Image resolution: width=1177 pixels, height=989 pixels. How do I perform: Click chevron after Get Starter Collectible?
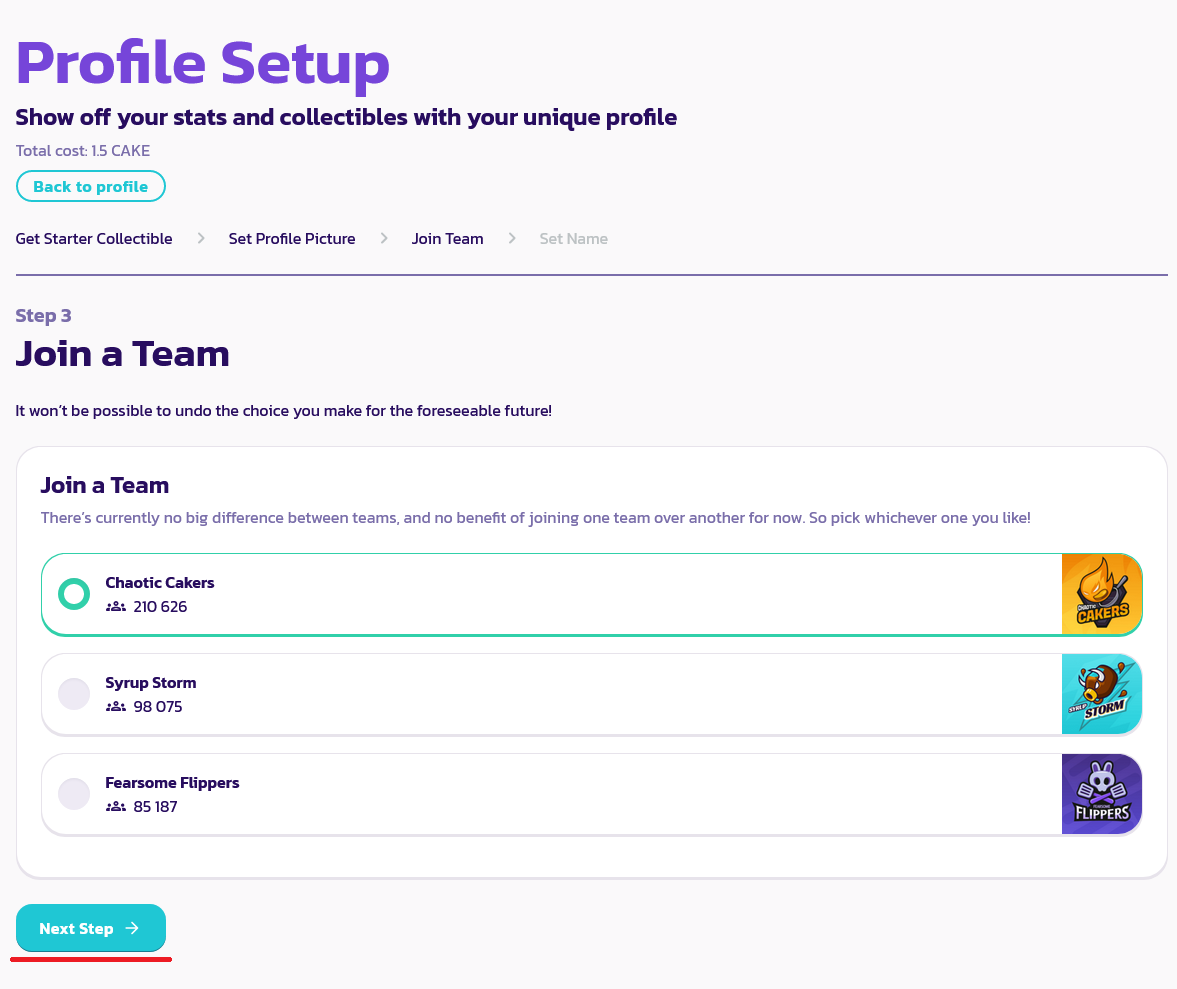tap(201, 239)
